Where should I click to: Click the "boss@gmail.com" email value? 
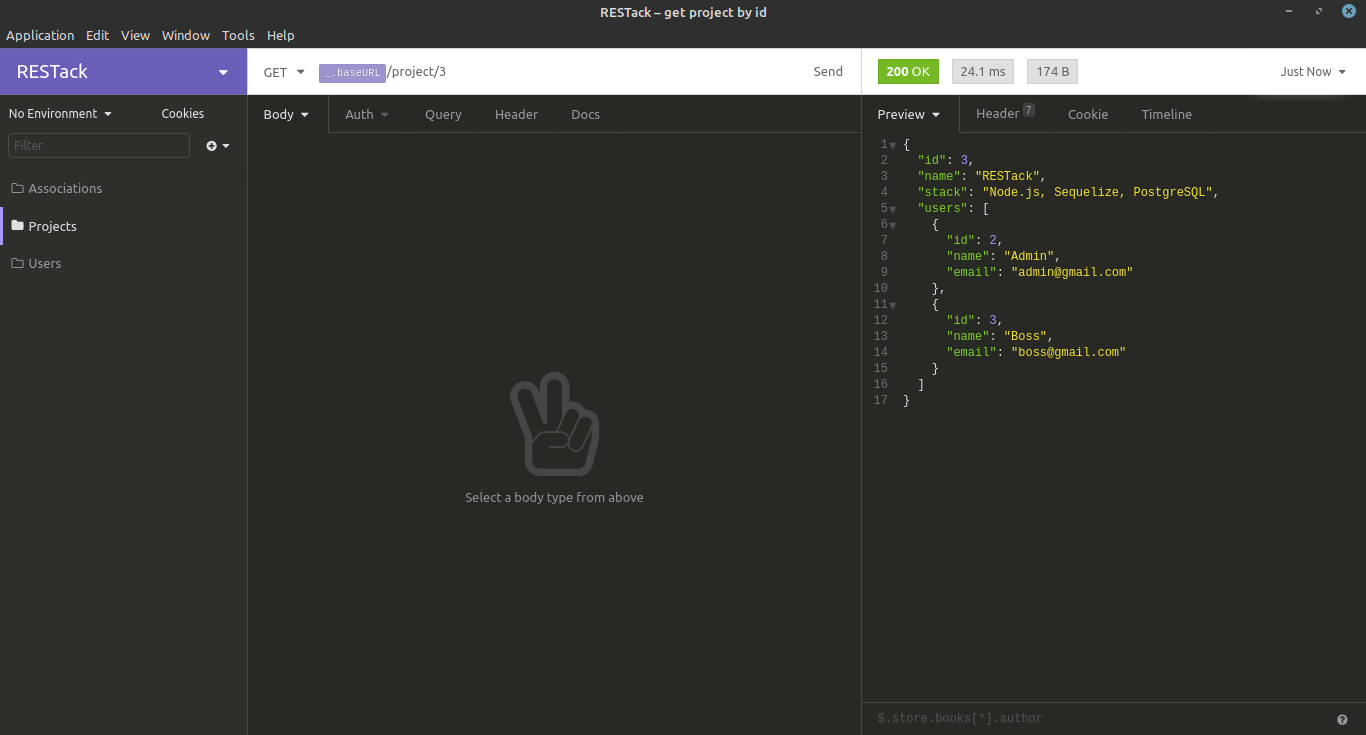(x=1068, y=353)
